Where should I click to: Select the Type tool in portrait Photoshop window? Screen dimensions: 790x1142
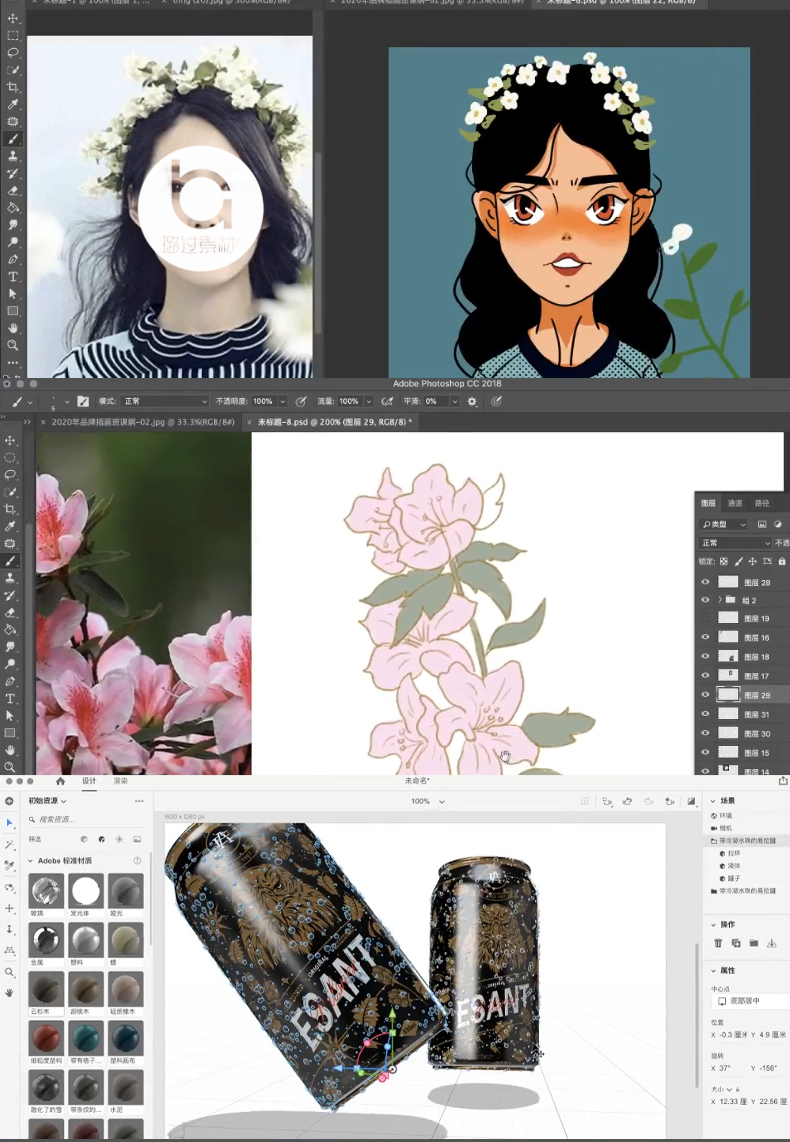(12, 277)
